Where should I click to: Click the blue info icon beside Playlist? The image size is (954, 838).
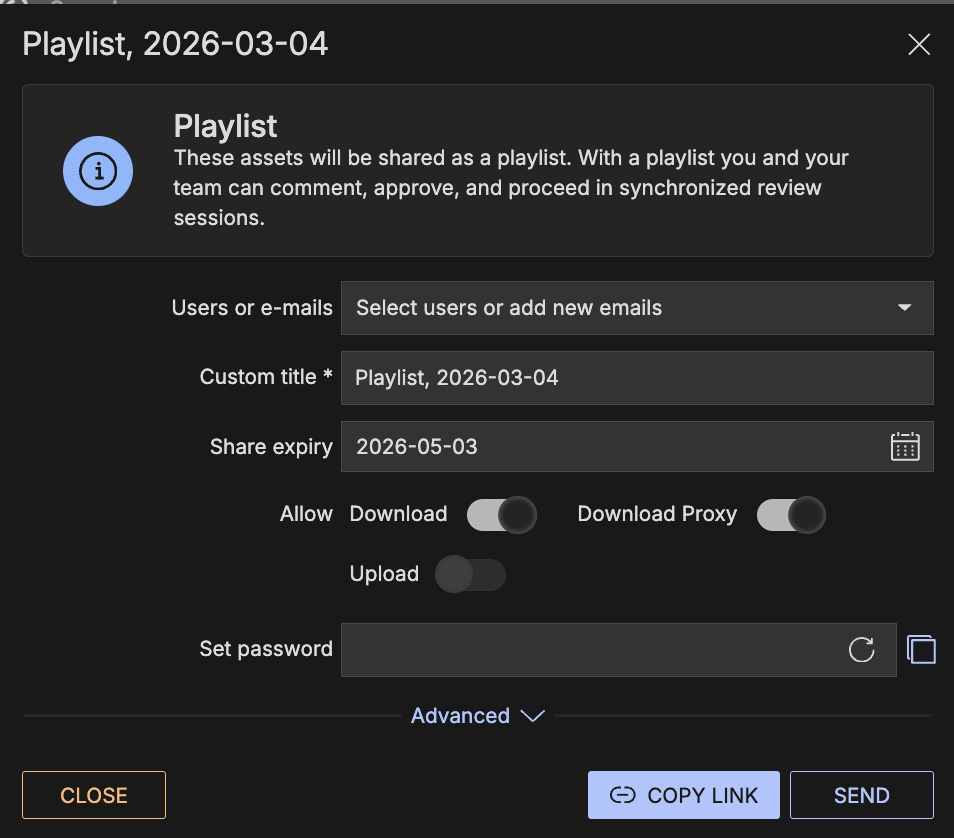click(x=98, y=171)
